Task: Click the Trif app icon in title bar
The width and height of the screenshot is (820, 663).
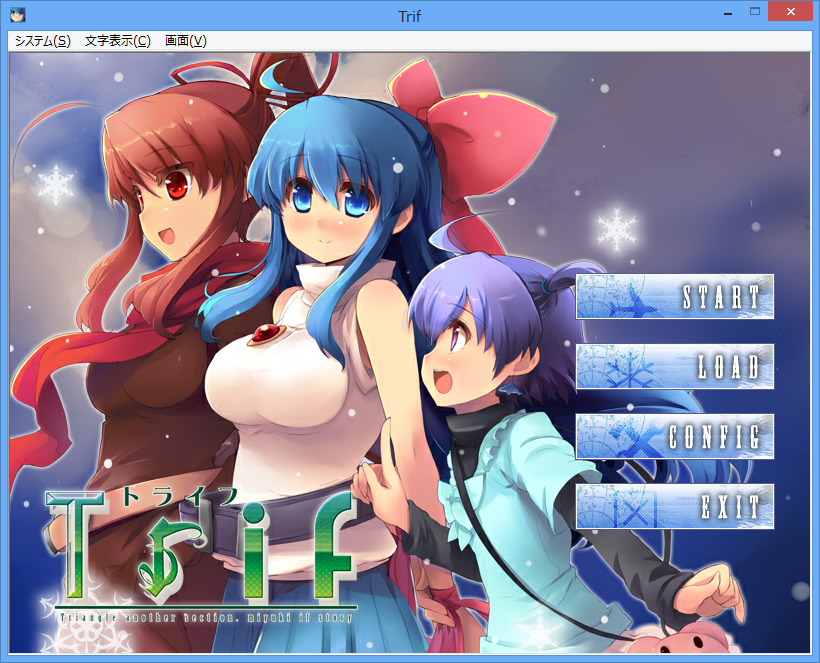Action: coord(18,15)
